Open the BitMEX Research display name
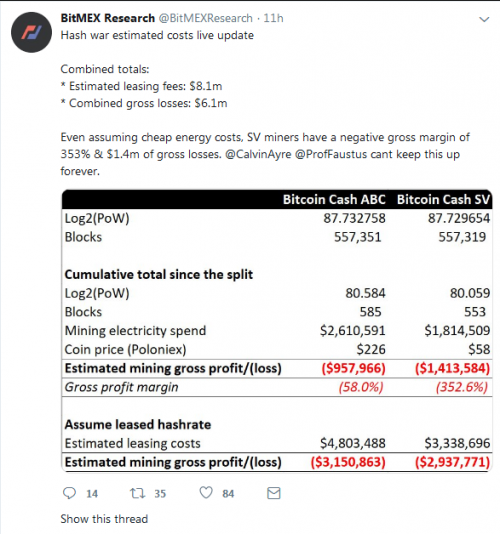 point(108,18)
